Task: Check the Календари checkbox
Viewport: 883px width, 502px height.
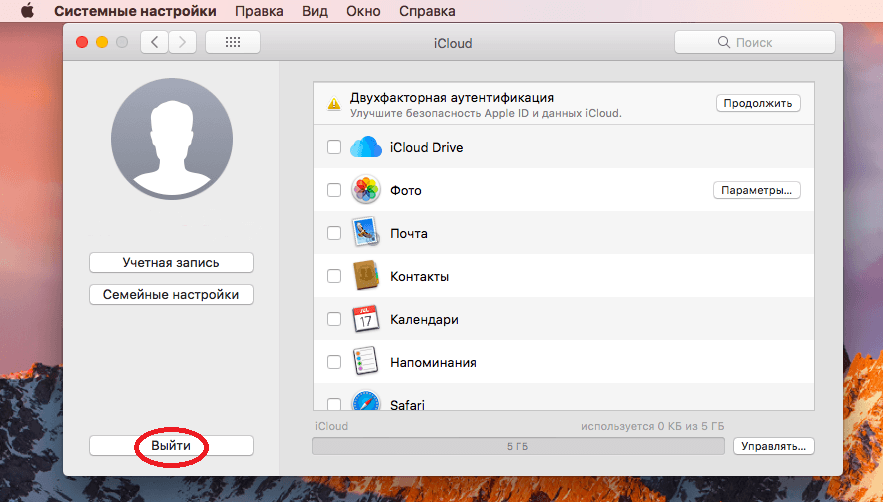Action: [334, 320]
